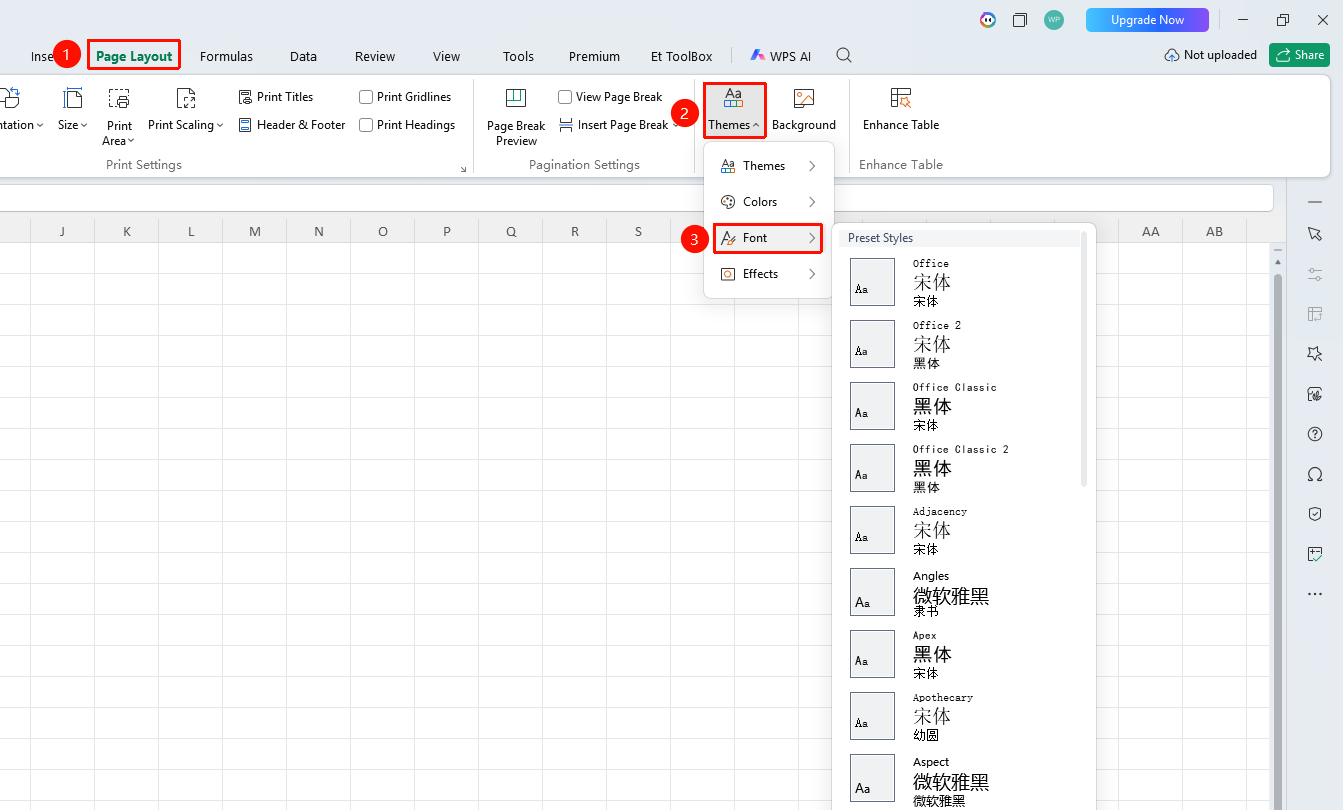Click the WPS AI button
The width and height of the screenshot is (1343, 810).
(781, 56)
